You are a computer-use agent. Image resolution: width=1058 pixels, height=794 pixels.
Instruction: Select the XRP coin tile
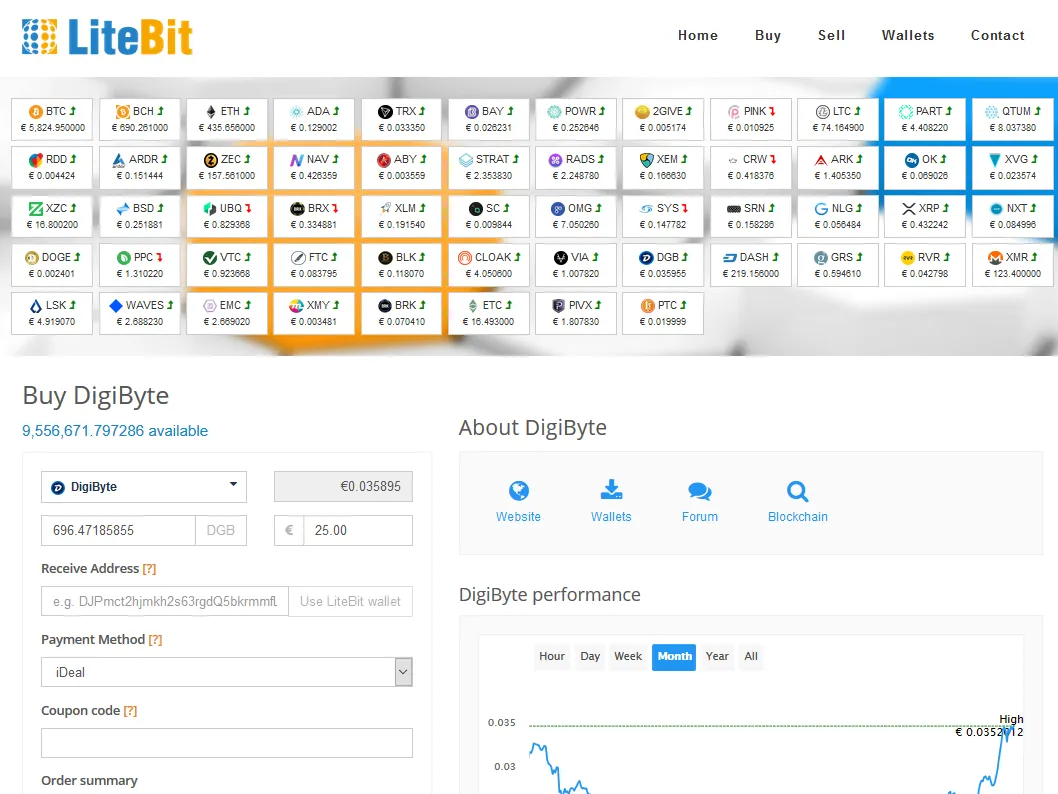(925, 216)
